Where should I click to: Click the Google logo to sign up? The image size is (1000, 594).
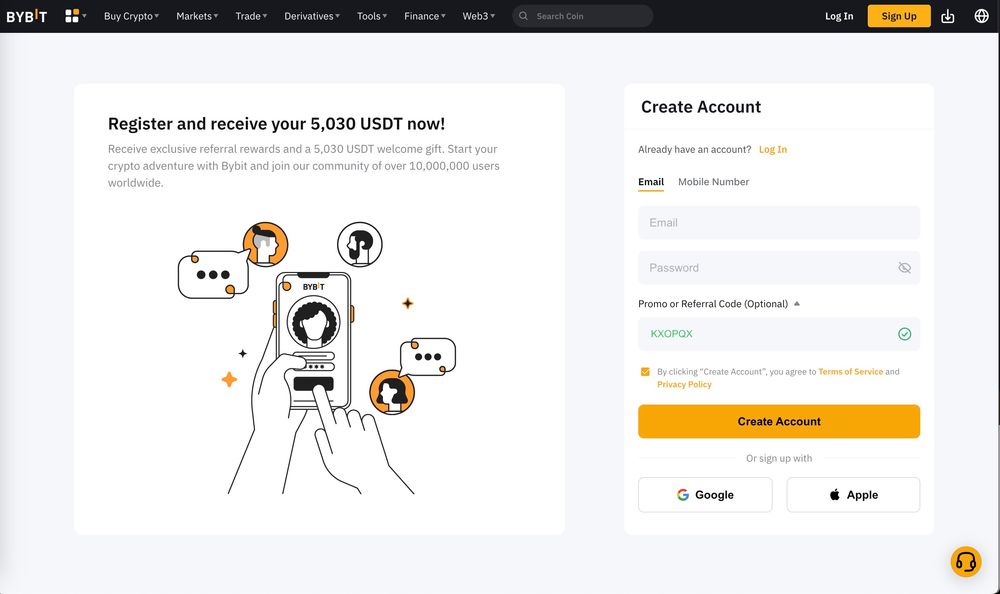(x=682, y=494)
